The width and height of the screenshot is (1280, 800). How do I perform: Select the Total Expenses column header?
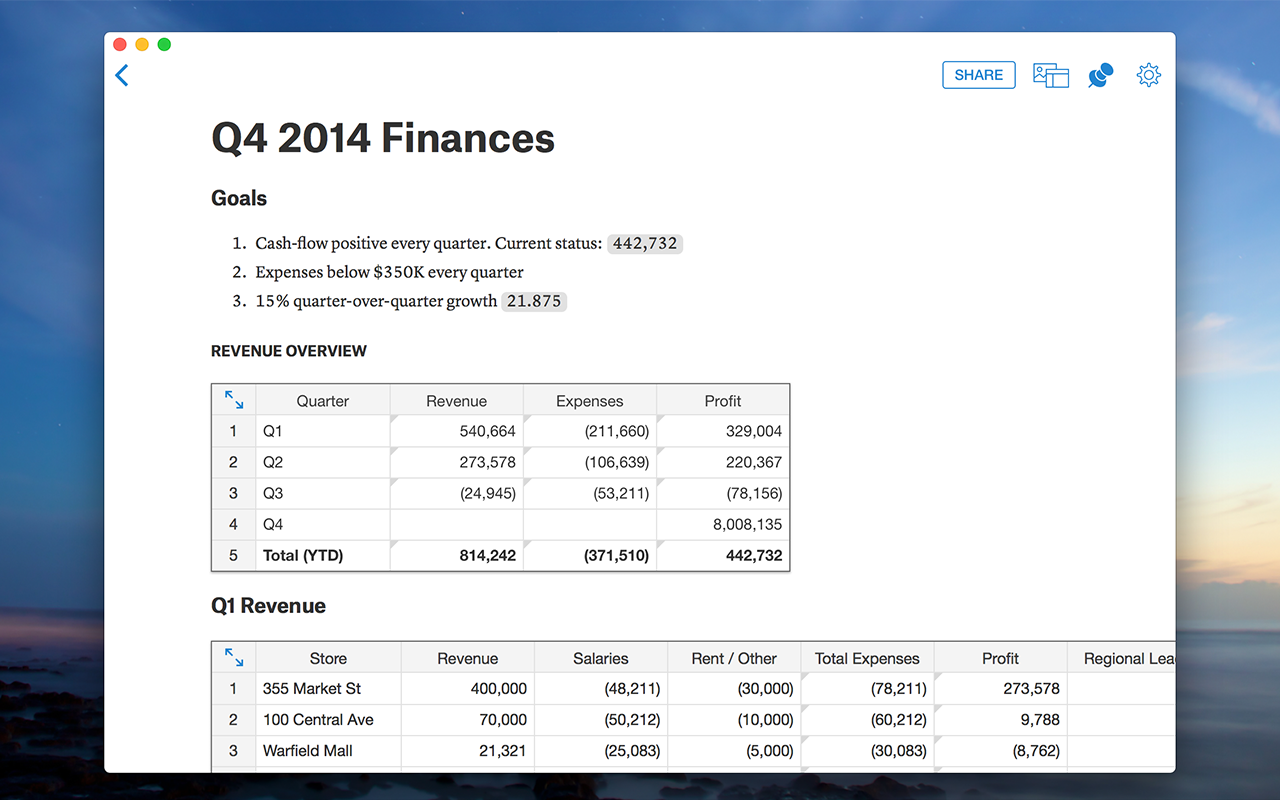(x=867, y=658)
